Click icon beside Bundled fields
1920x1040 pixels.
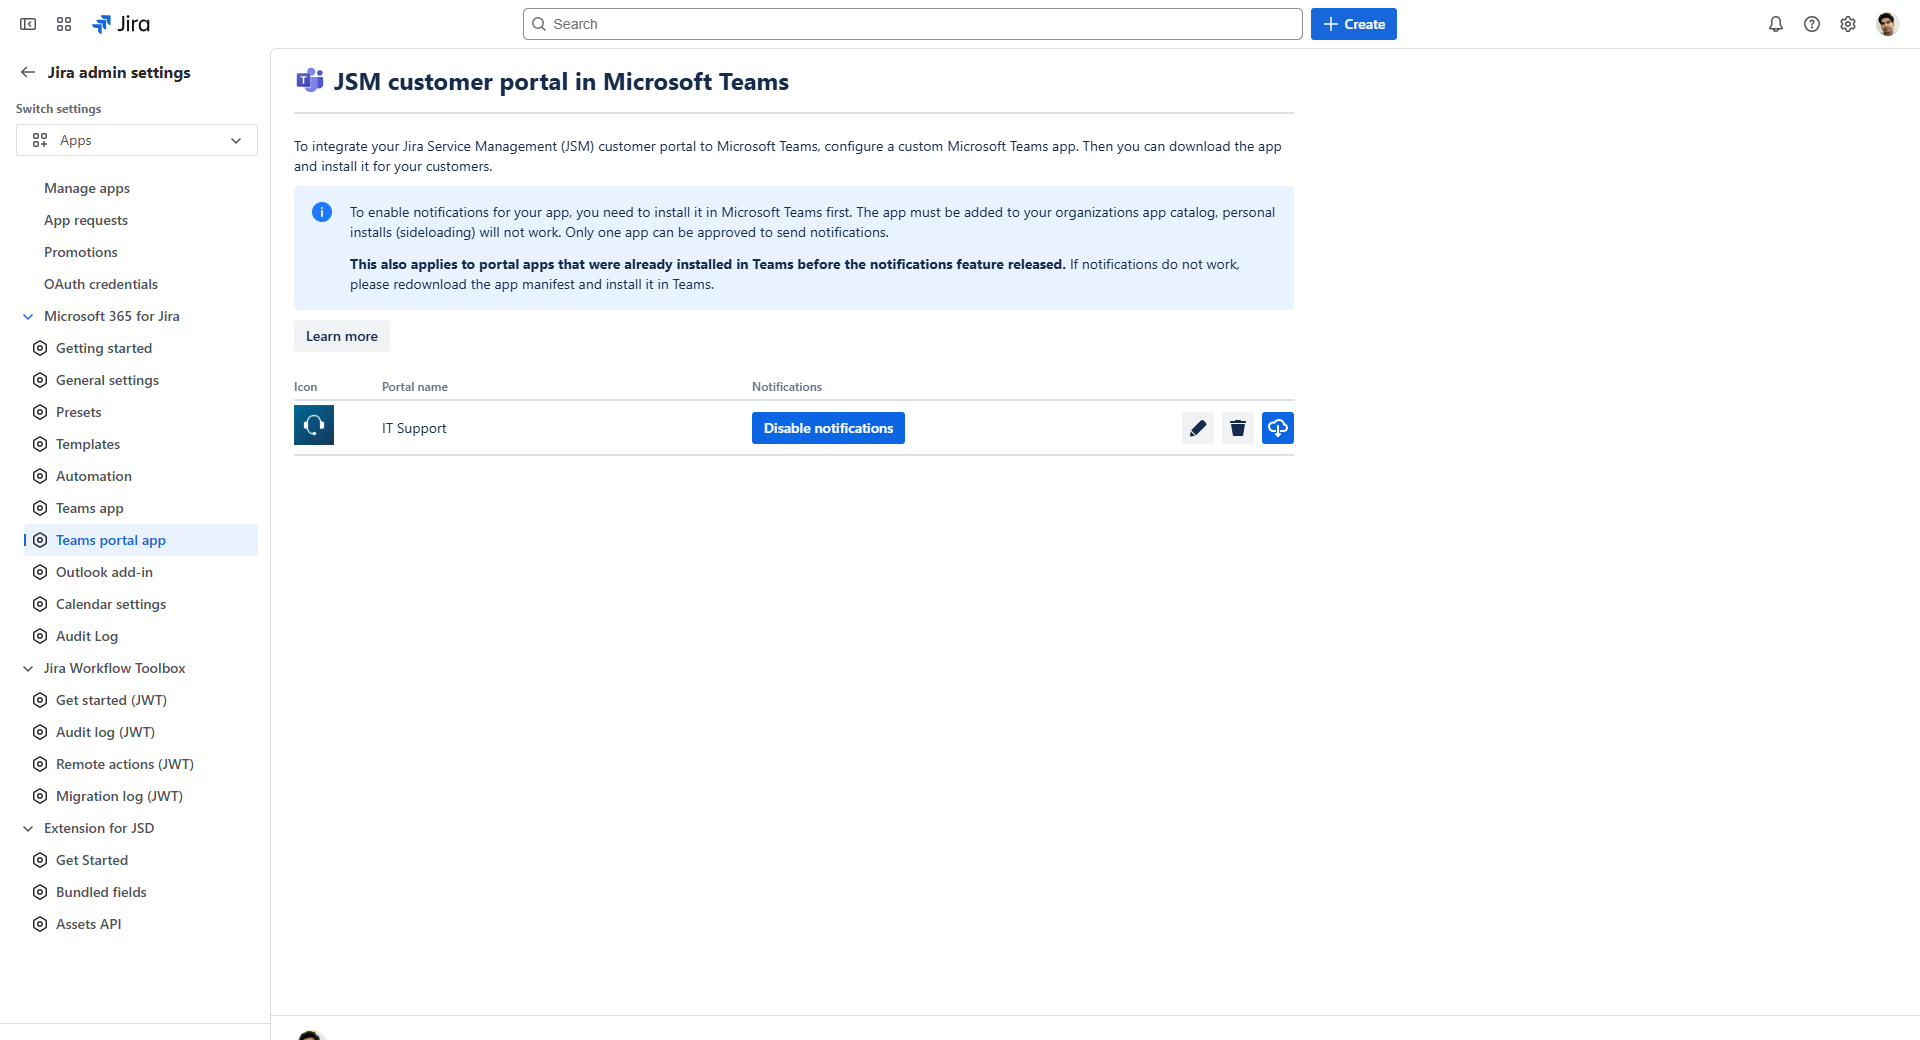click(40, 892)
